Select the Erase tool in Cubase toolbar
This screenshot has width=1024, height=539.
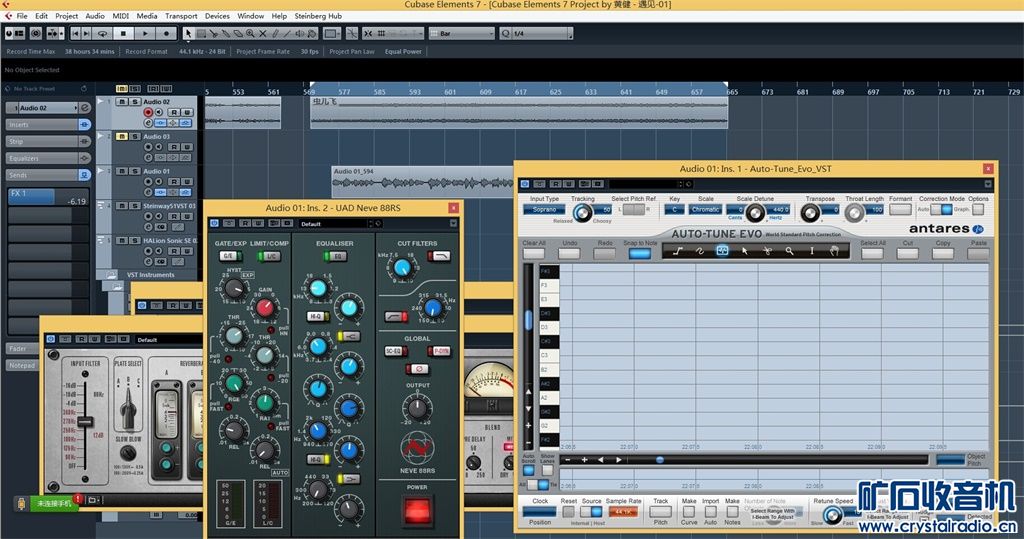click(238, 33)
